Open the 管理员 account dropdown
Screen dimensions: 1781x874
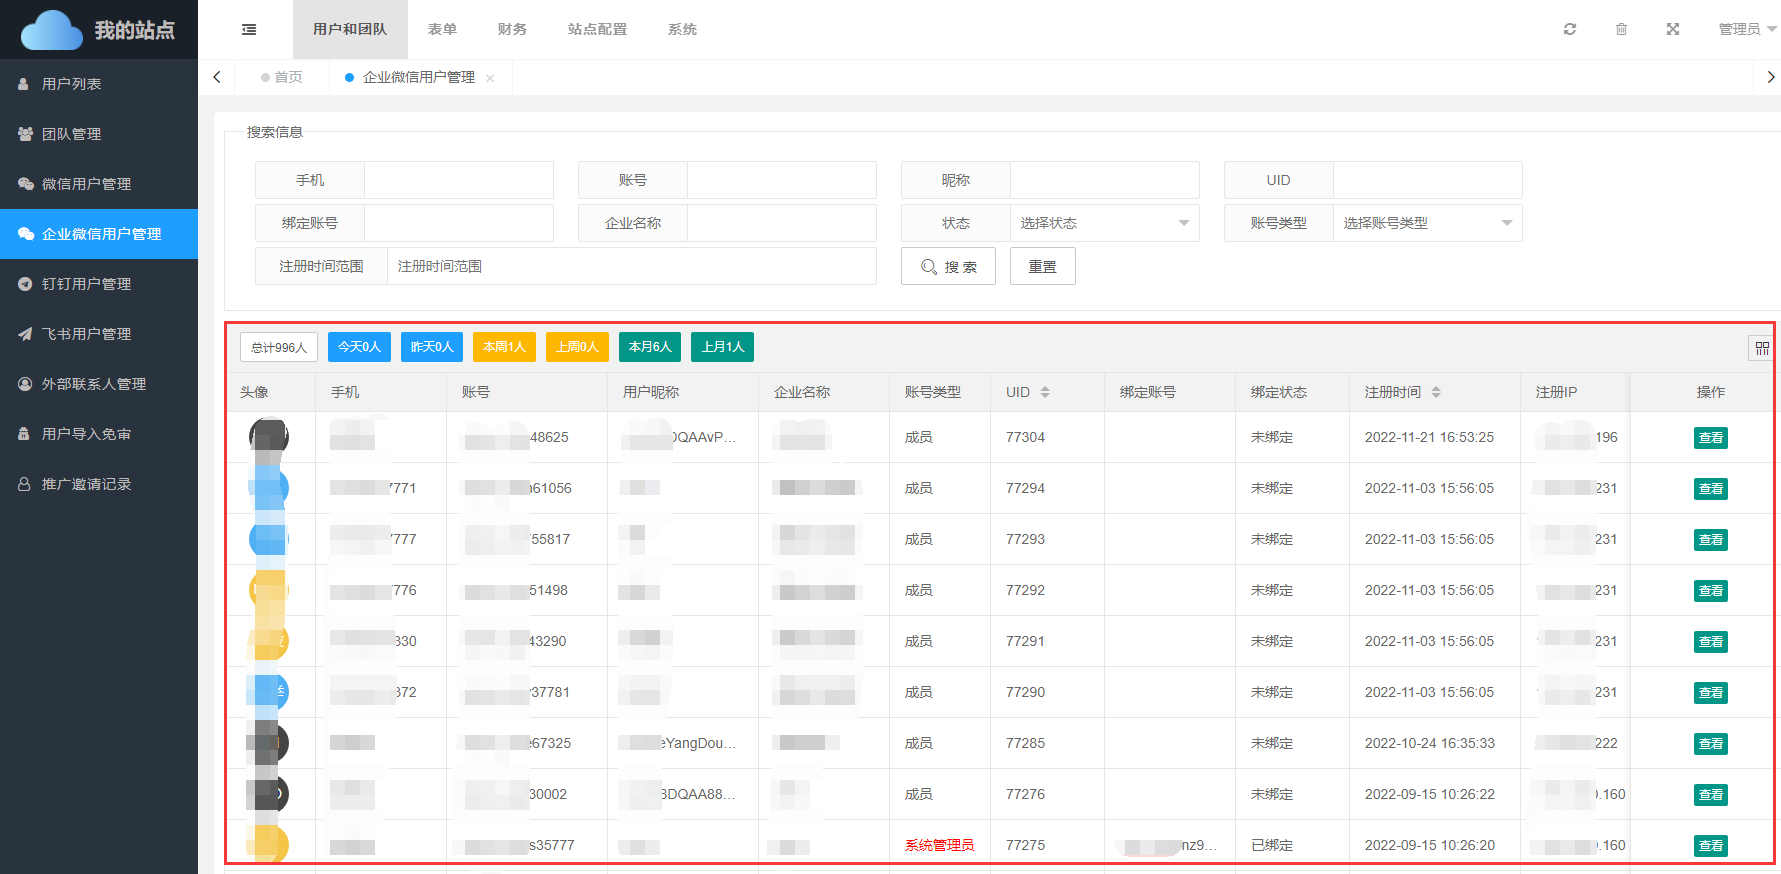pos(1746,29)
